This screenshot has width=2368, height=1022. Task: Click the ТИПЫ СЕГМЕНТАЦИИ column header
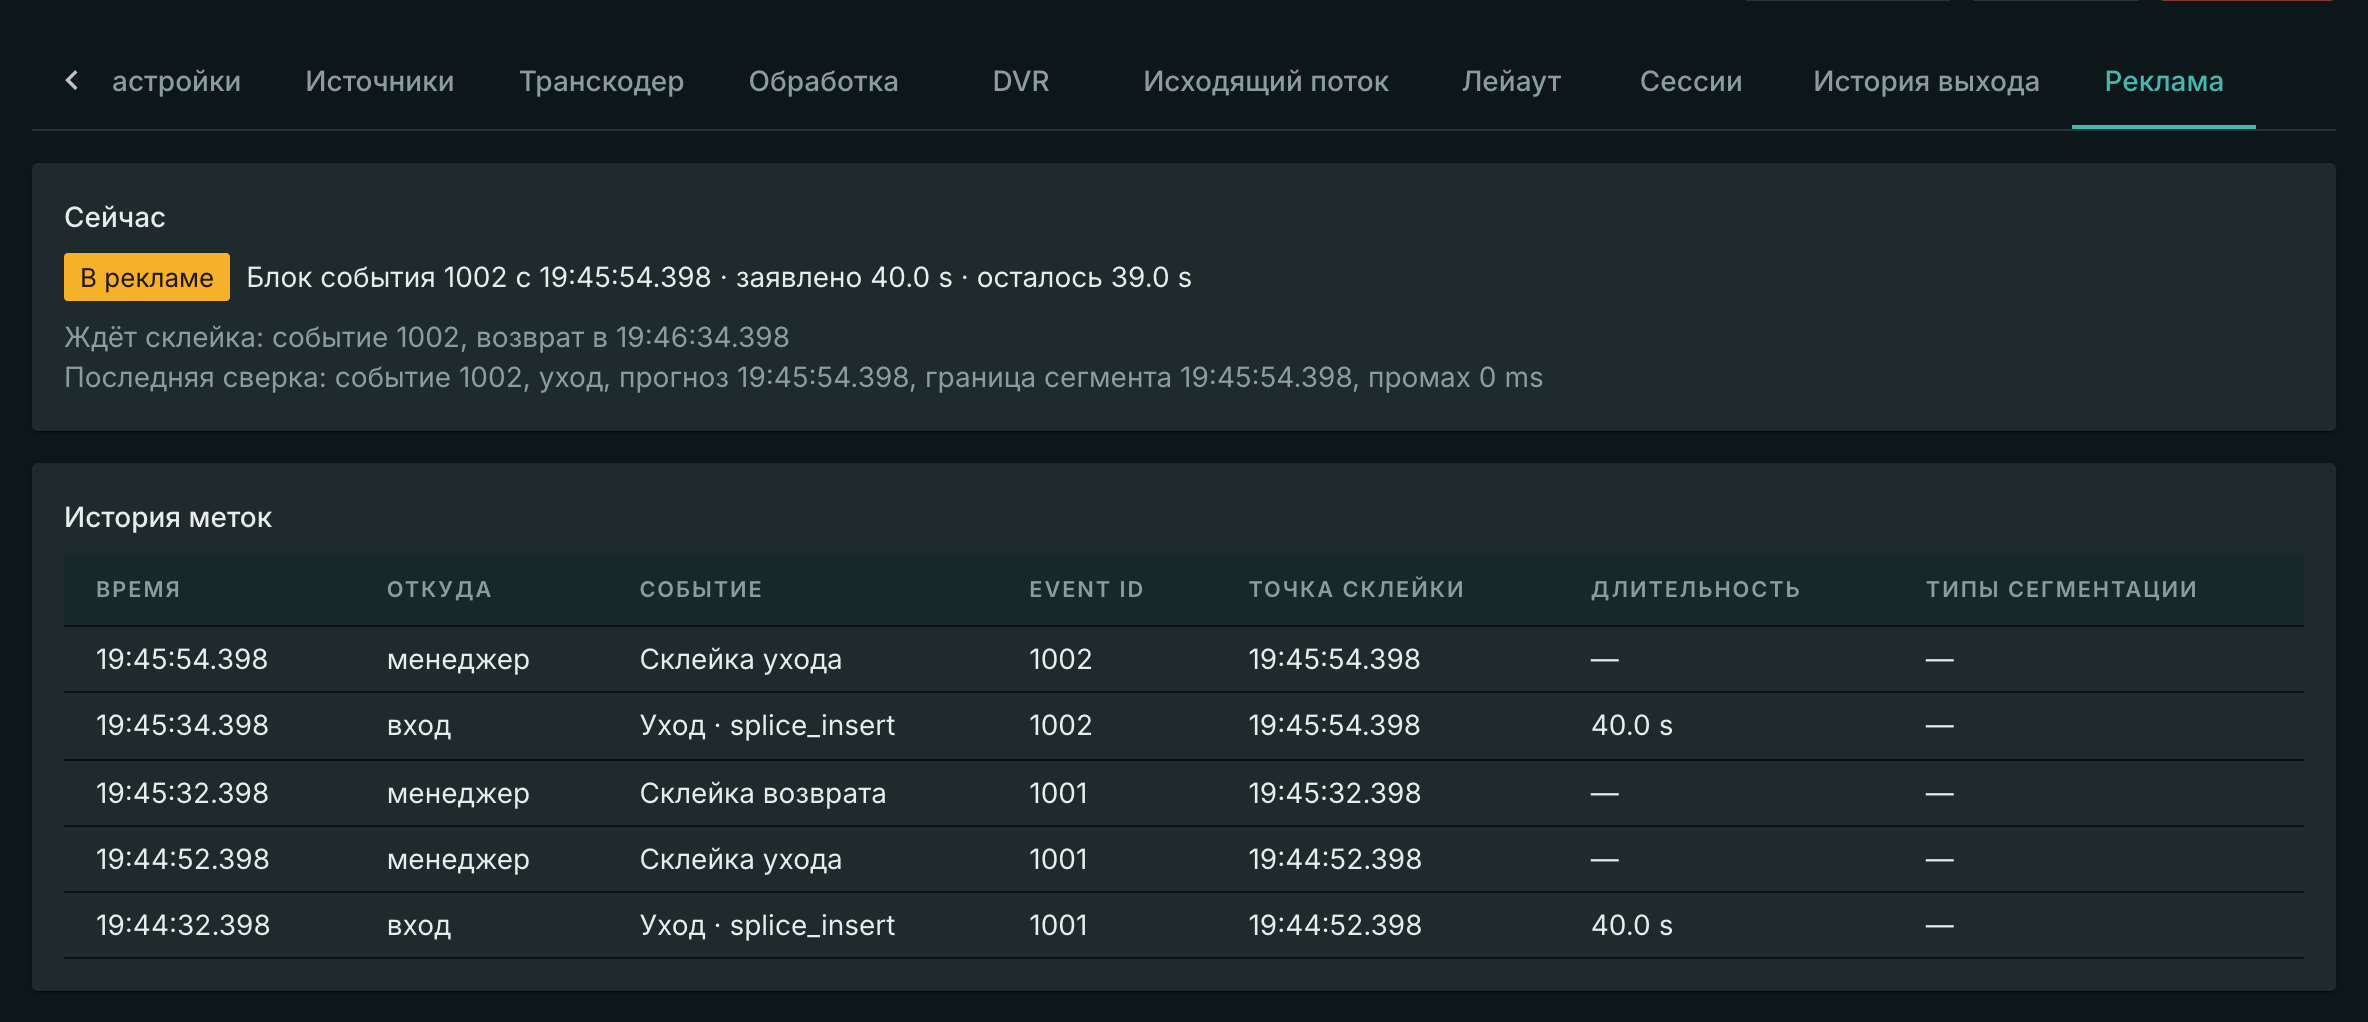(2061, 589)
